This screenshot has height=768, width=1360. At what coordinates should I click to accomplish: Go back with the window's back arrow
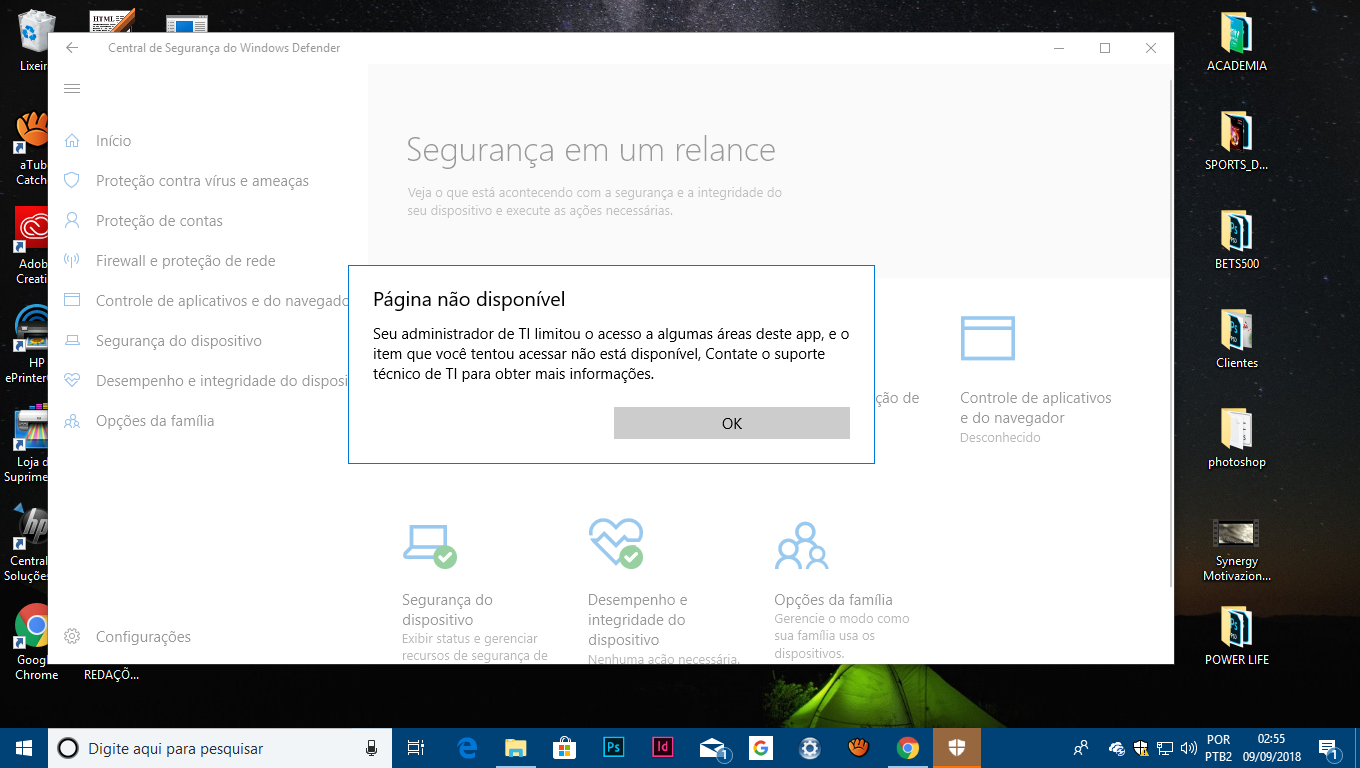[x=72, y=48]
